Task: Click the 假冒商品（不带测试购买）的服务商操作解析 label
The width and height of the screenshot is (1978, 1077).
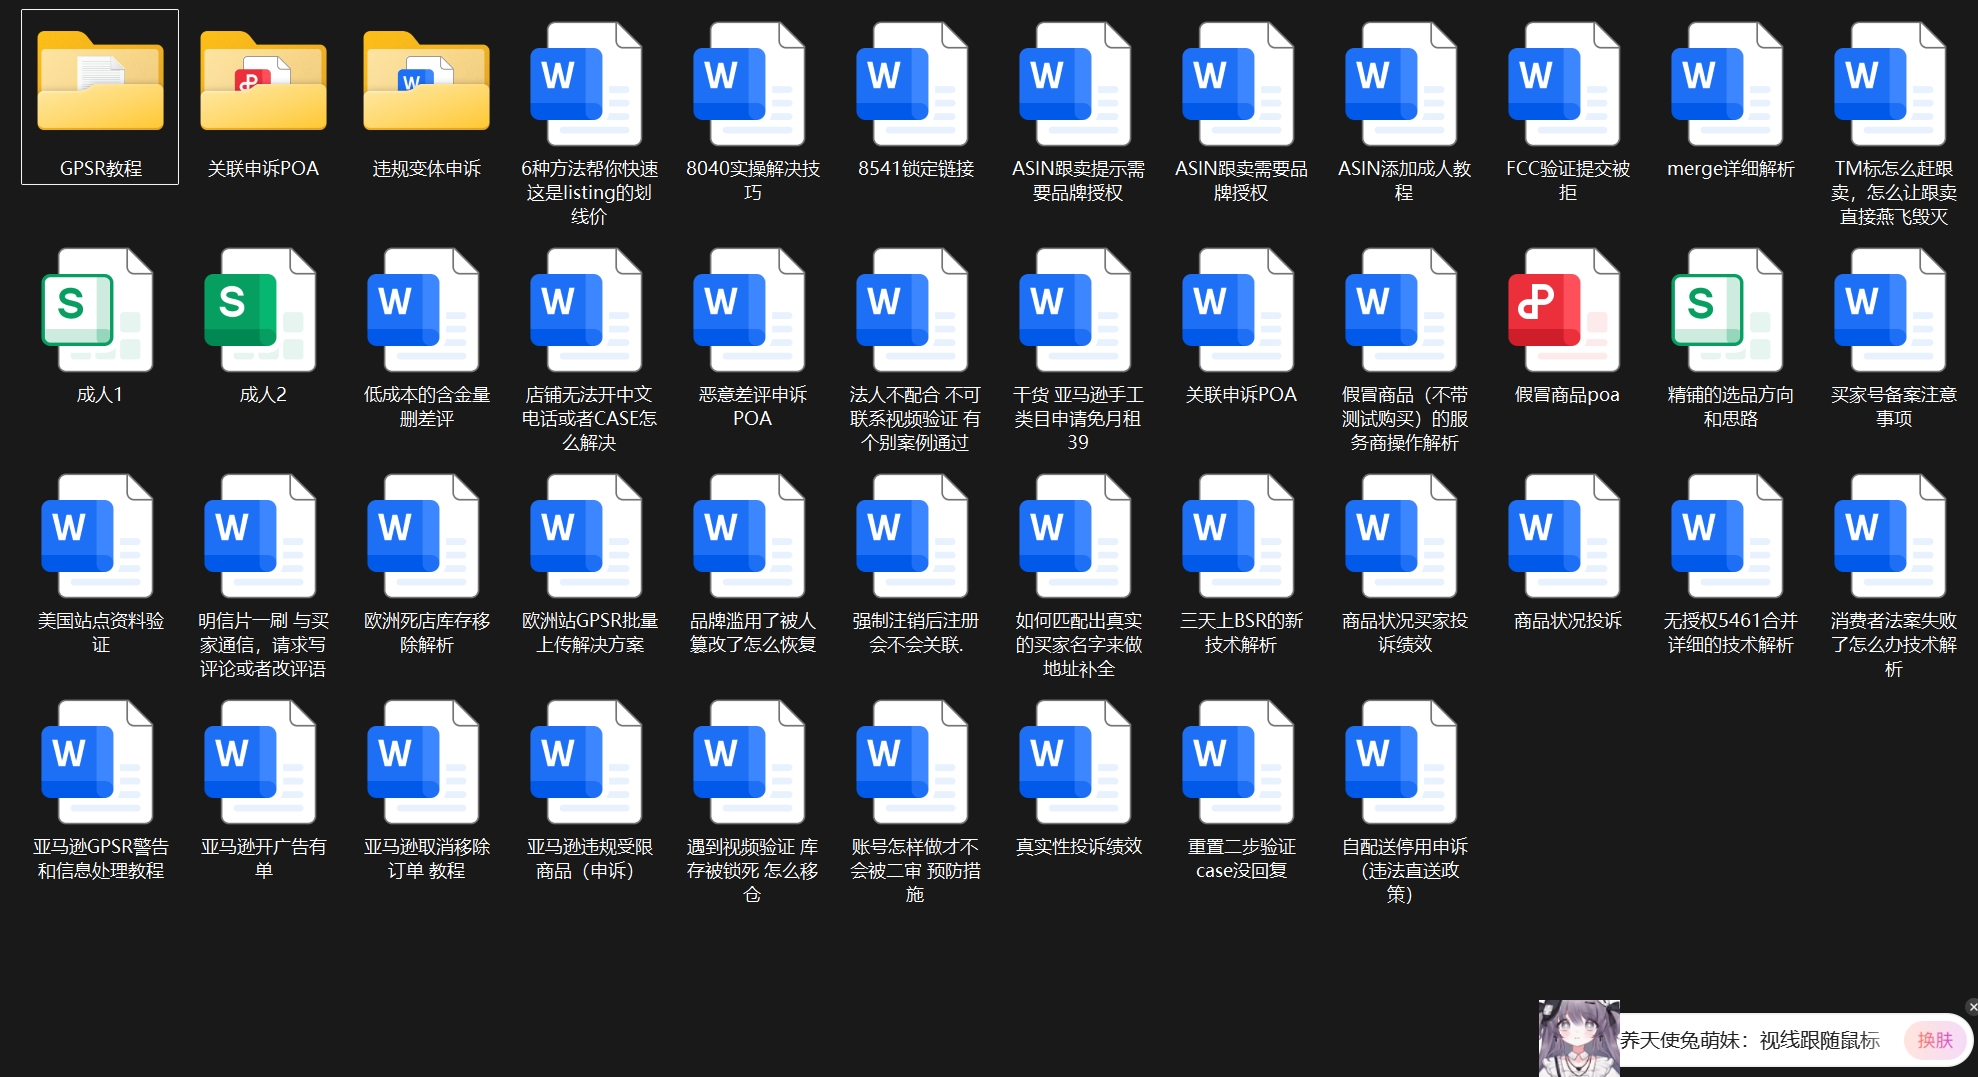Action: point(1404,418)
